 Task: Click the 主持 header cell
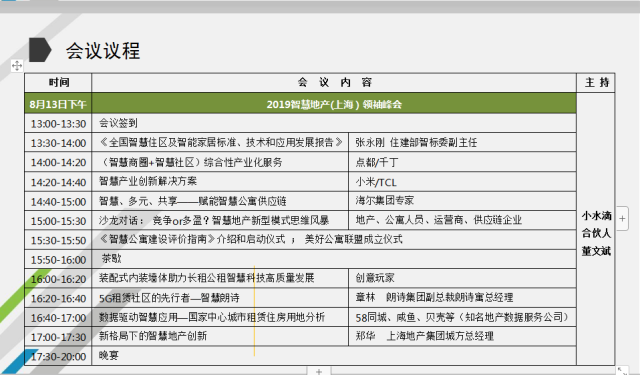coord(596,83)
